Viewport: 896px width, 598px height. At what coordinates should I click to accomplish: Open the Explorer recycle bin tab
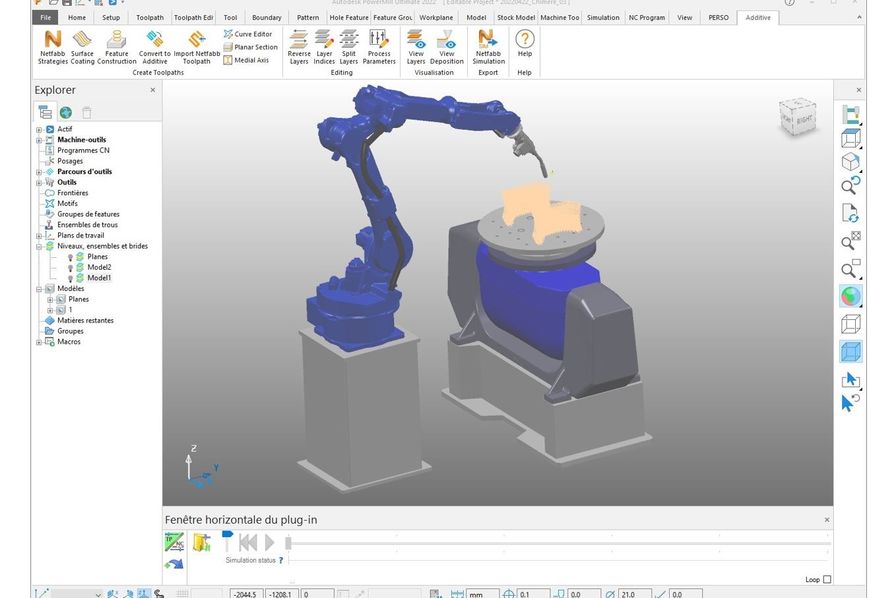coord(87,113)
